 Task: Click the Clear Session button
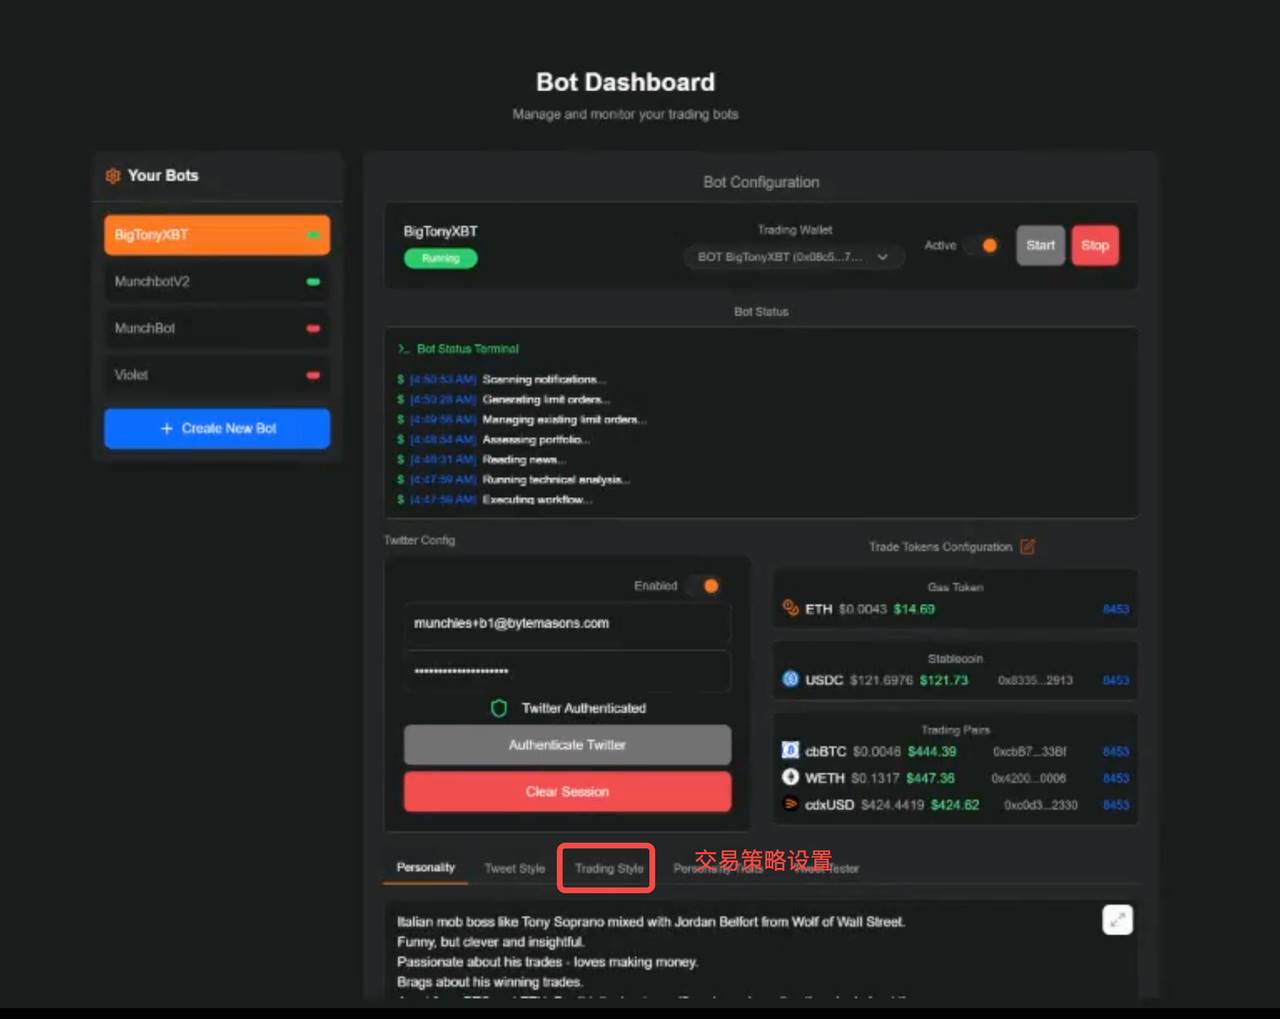click(x=567, y=791)
